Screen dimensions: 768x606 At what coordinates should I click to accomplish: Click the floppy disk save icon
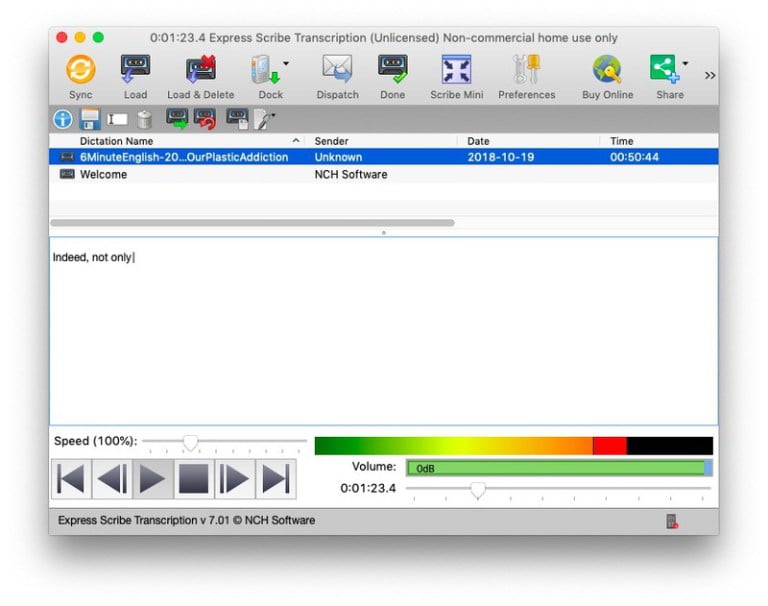(90, 119)
